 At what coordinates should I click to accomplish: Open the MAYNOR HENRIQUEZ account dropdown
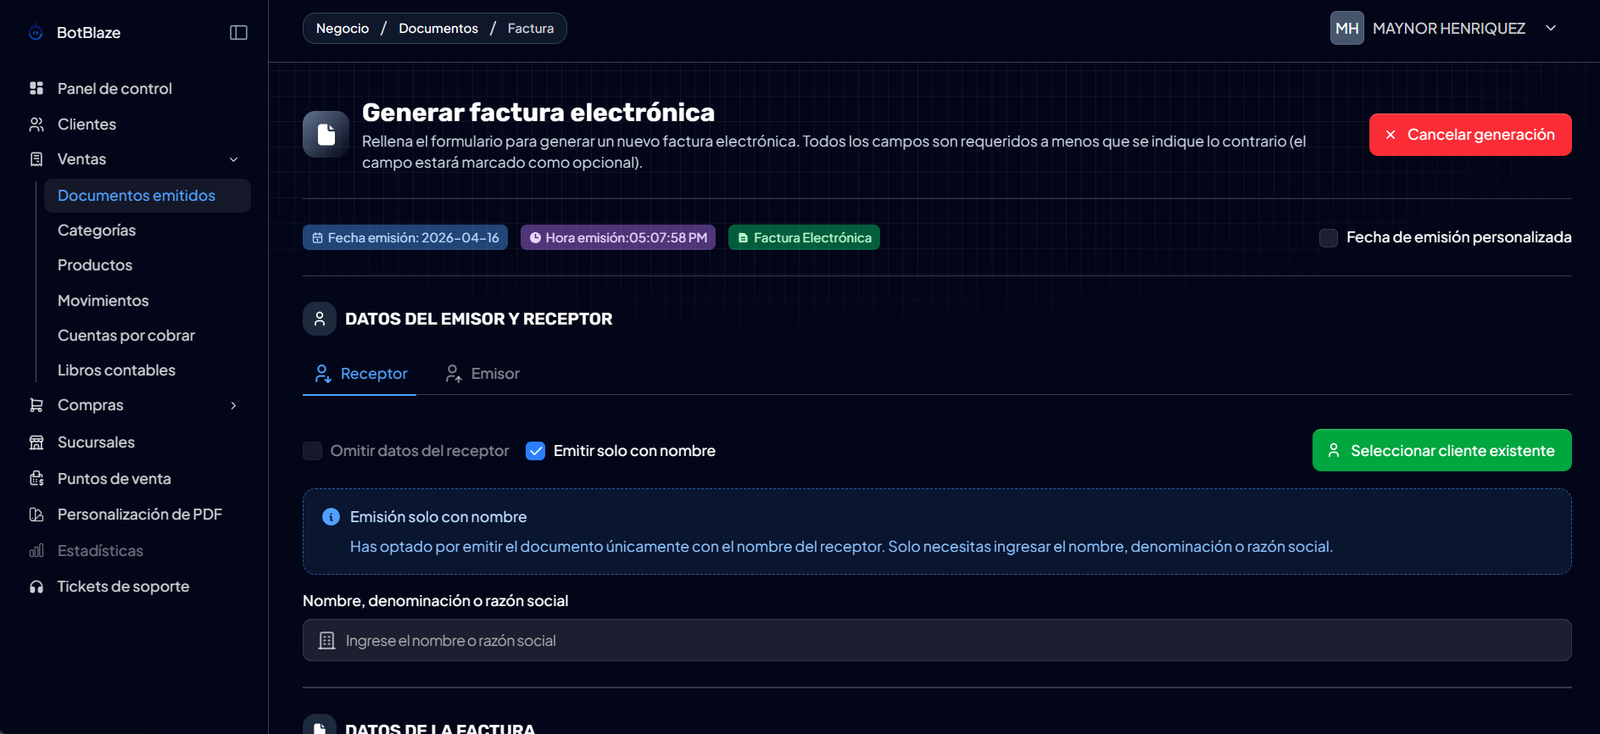1550,28
